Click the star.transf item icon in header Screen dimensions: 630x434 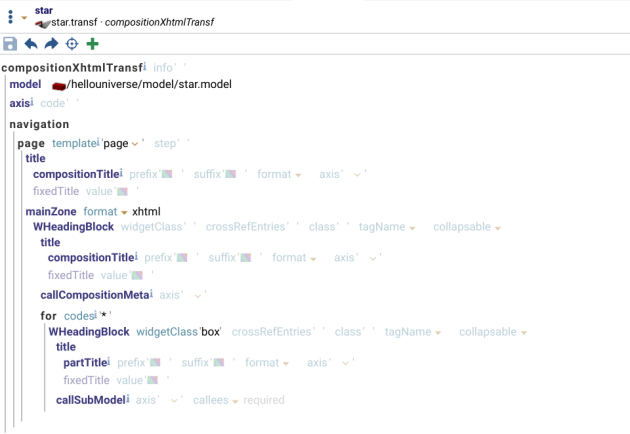coord(42,24)
